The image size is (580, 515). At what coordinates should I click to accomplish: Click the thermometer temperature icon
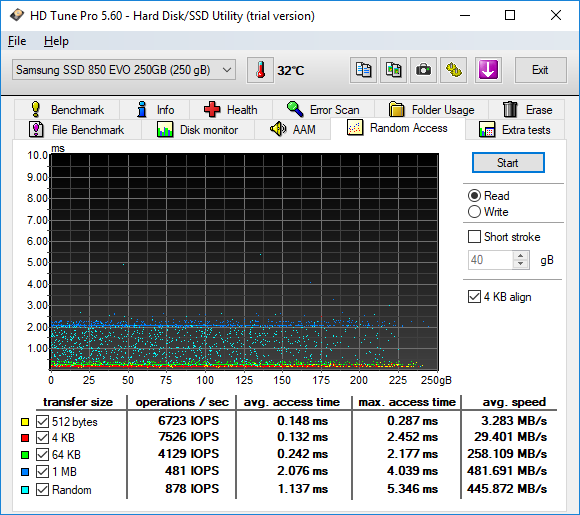pos(260,70)
